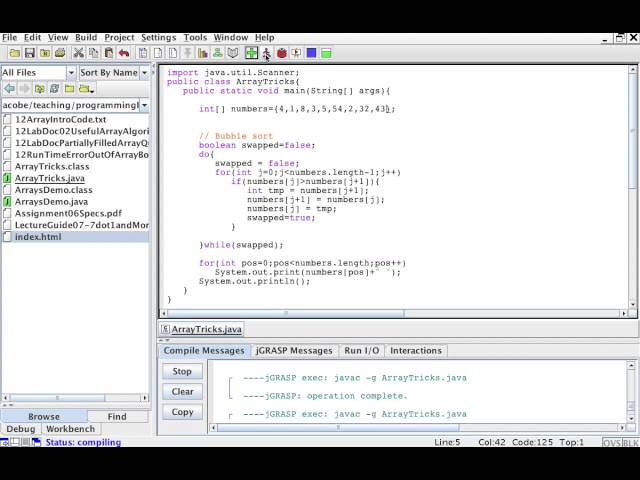640x480 pixels.
Task: Open a file with the folder icon
Action: point(15,53)
